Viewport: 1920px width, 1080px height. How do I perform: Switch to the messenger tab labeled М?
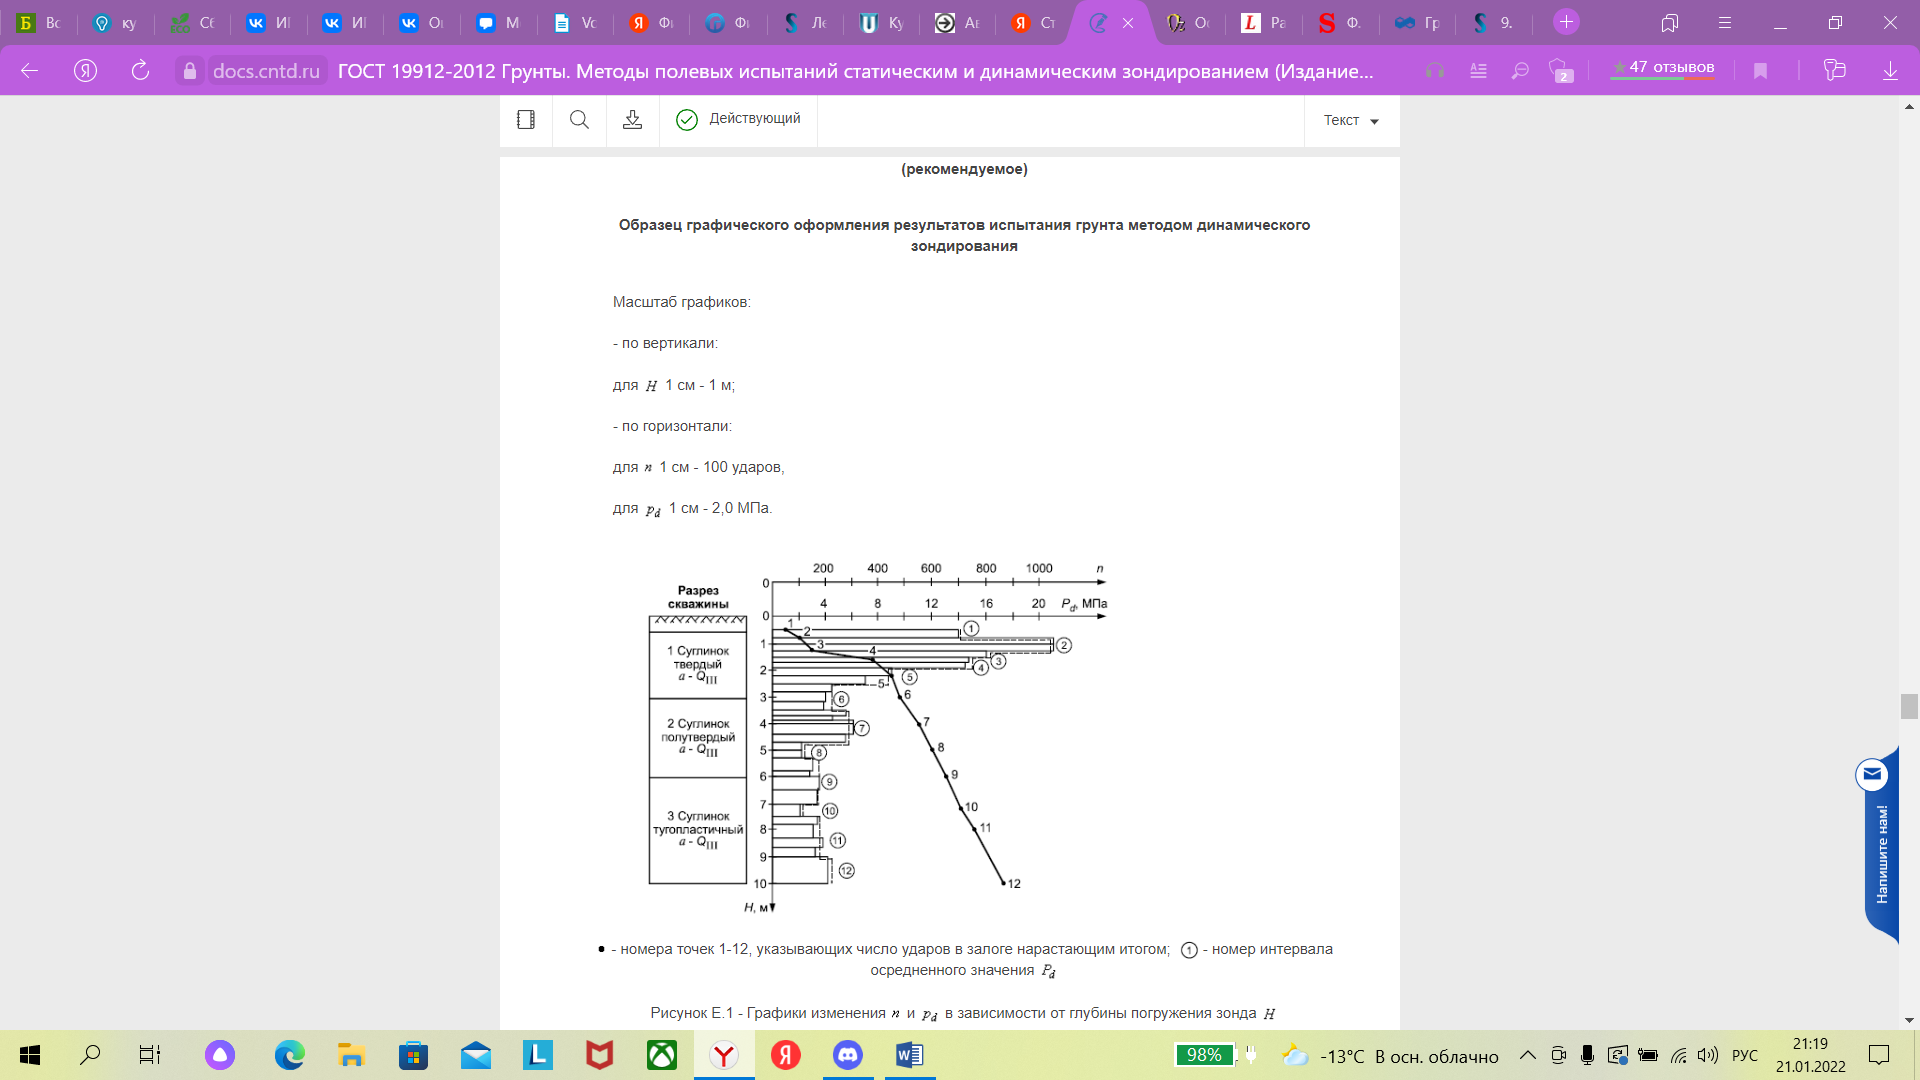coord(498,23)
